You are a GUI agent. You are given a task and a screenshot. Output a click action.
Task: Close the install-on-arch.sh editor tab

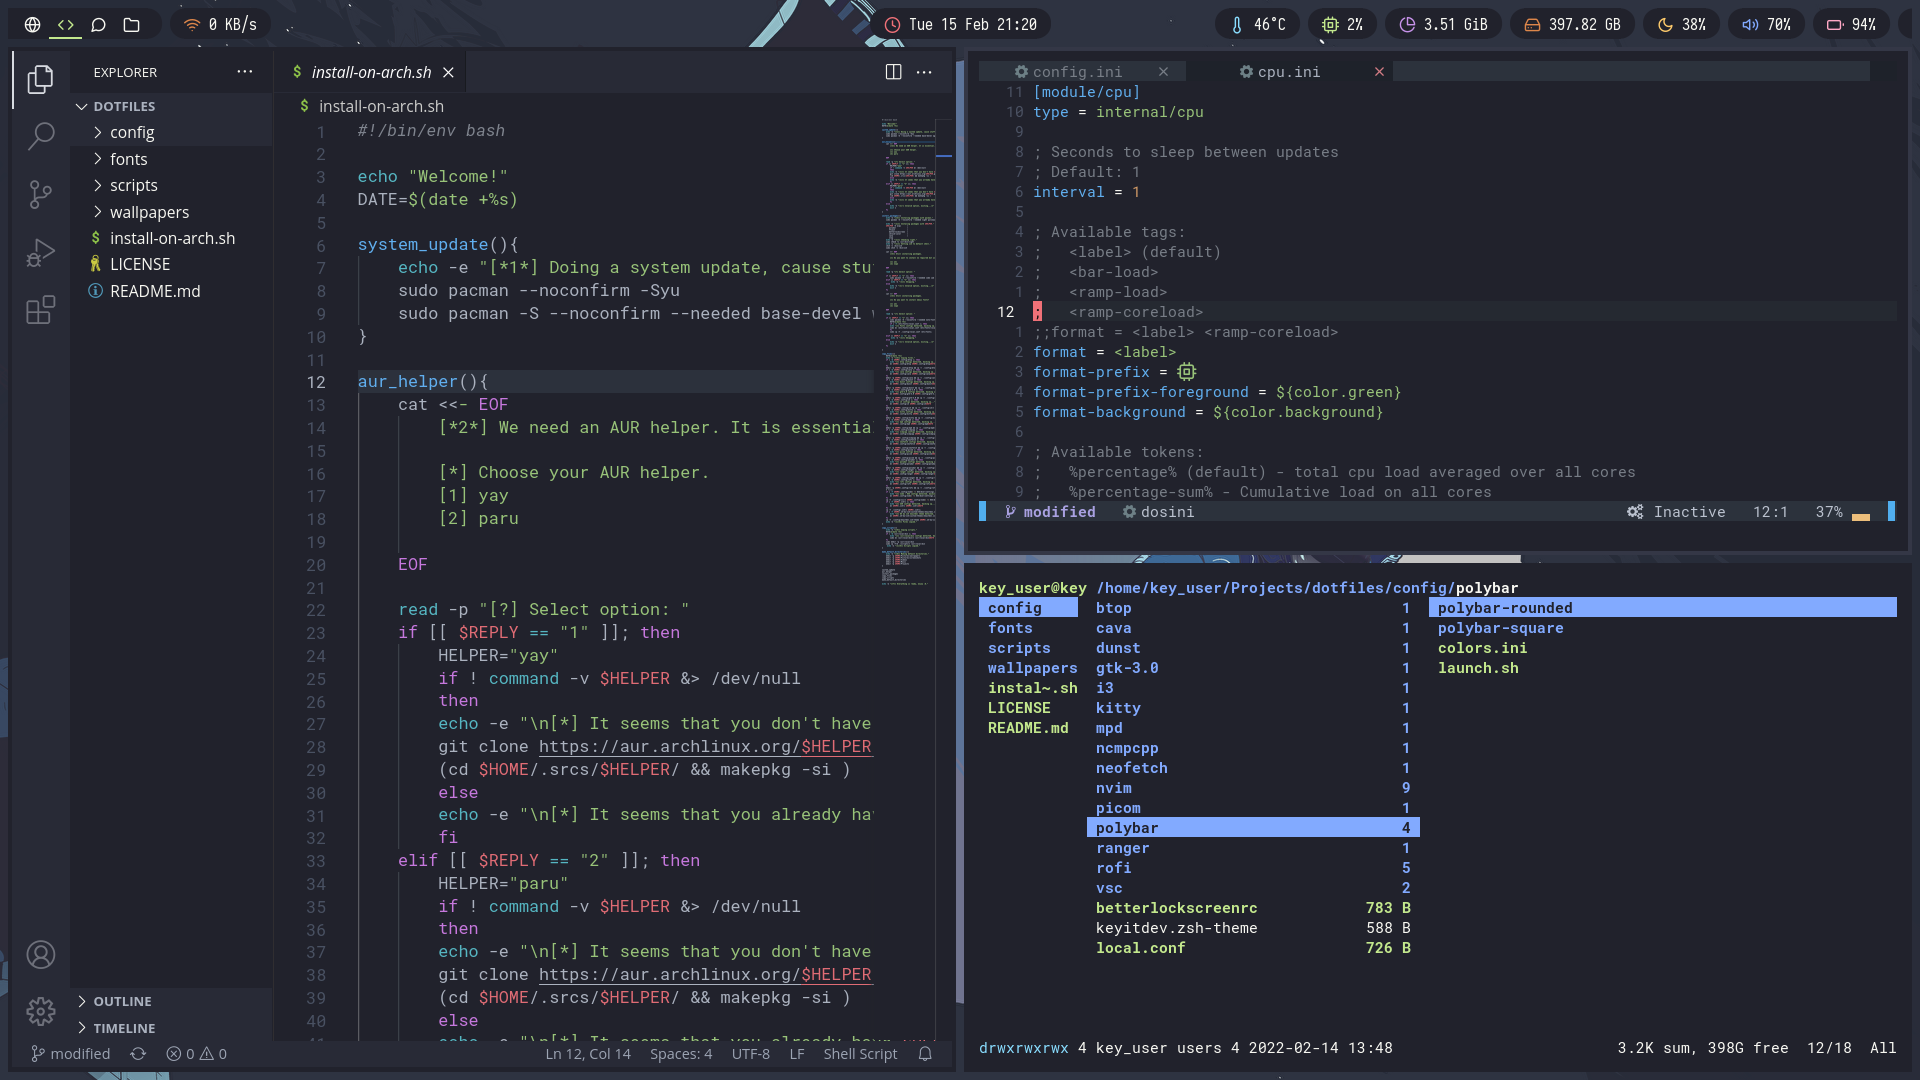pos(449,72)
